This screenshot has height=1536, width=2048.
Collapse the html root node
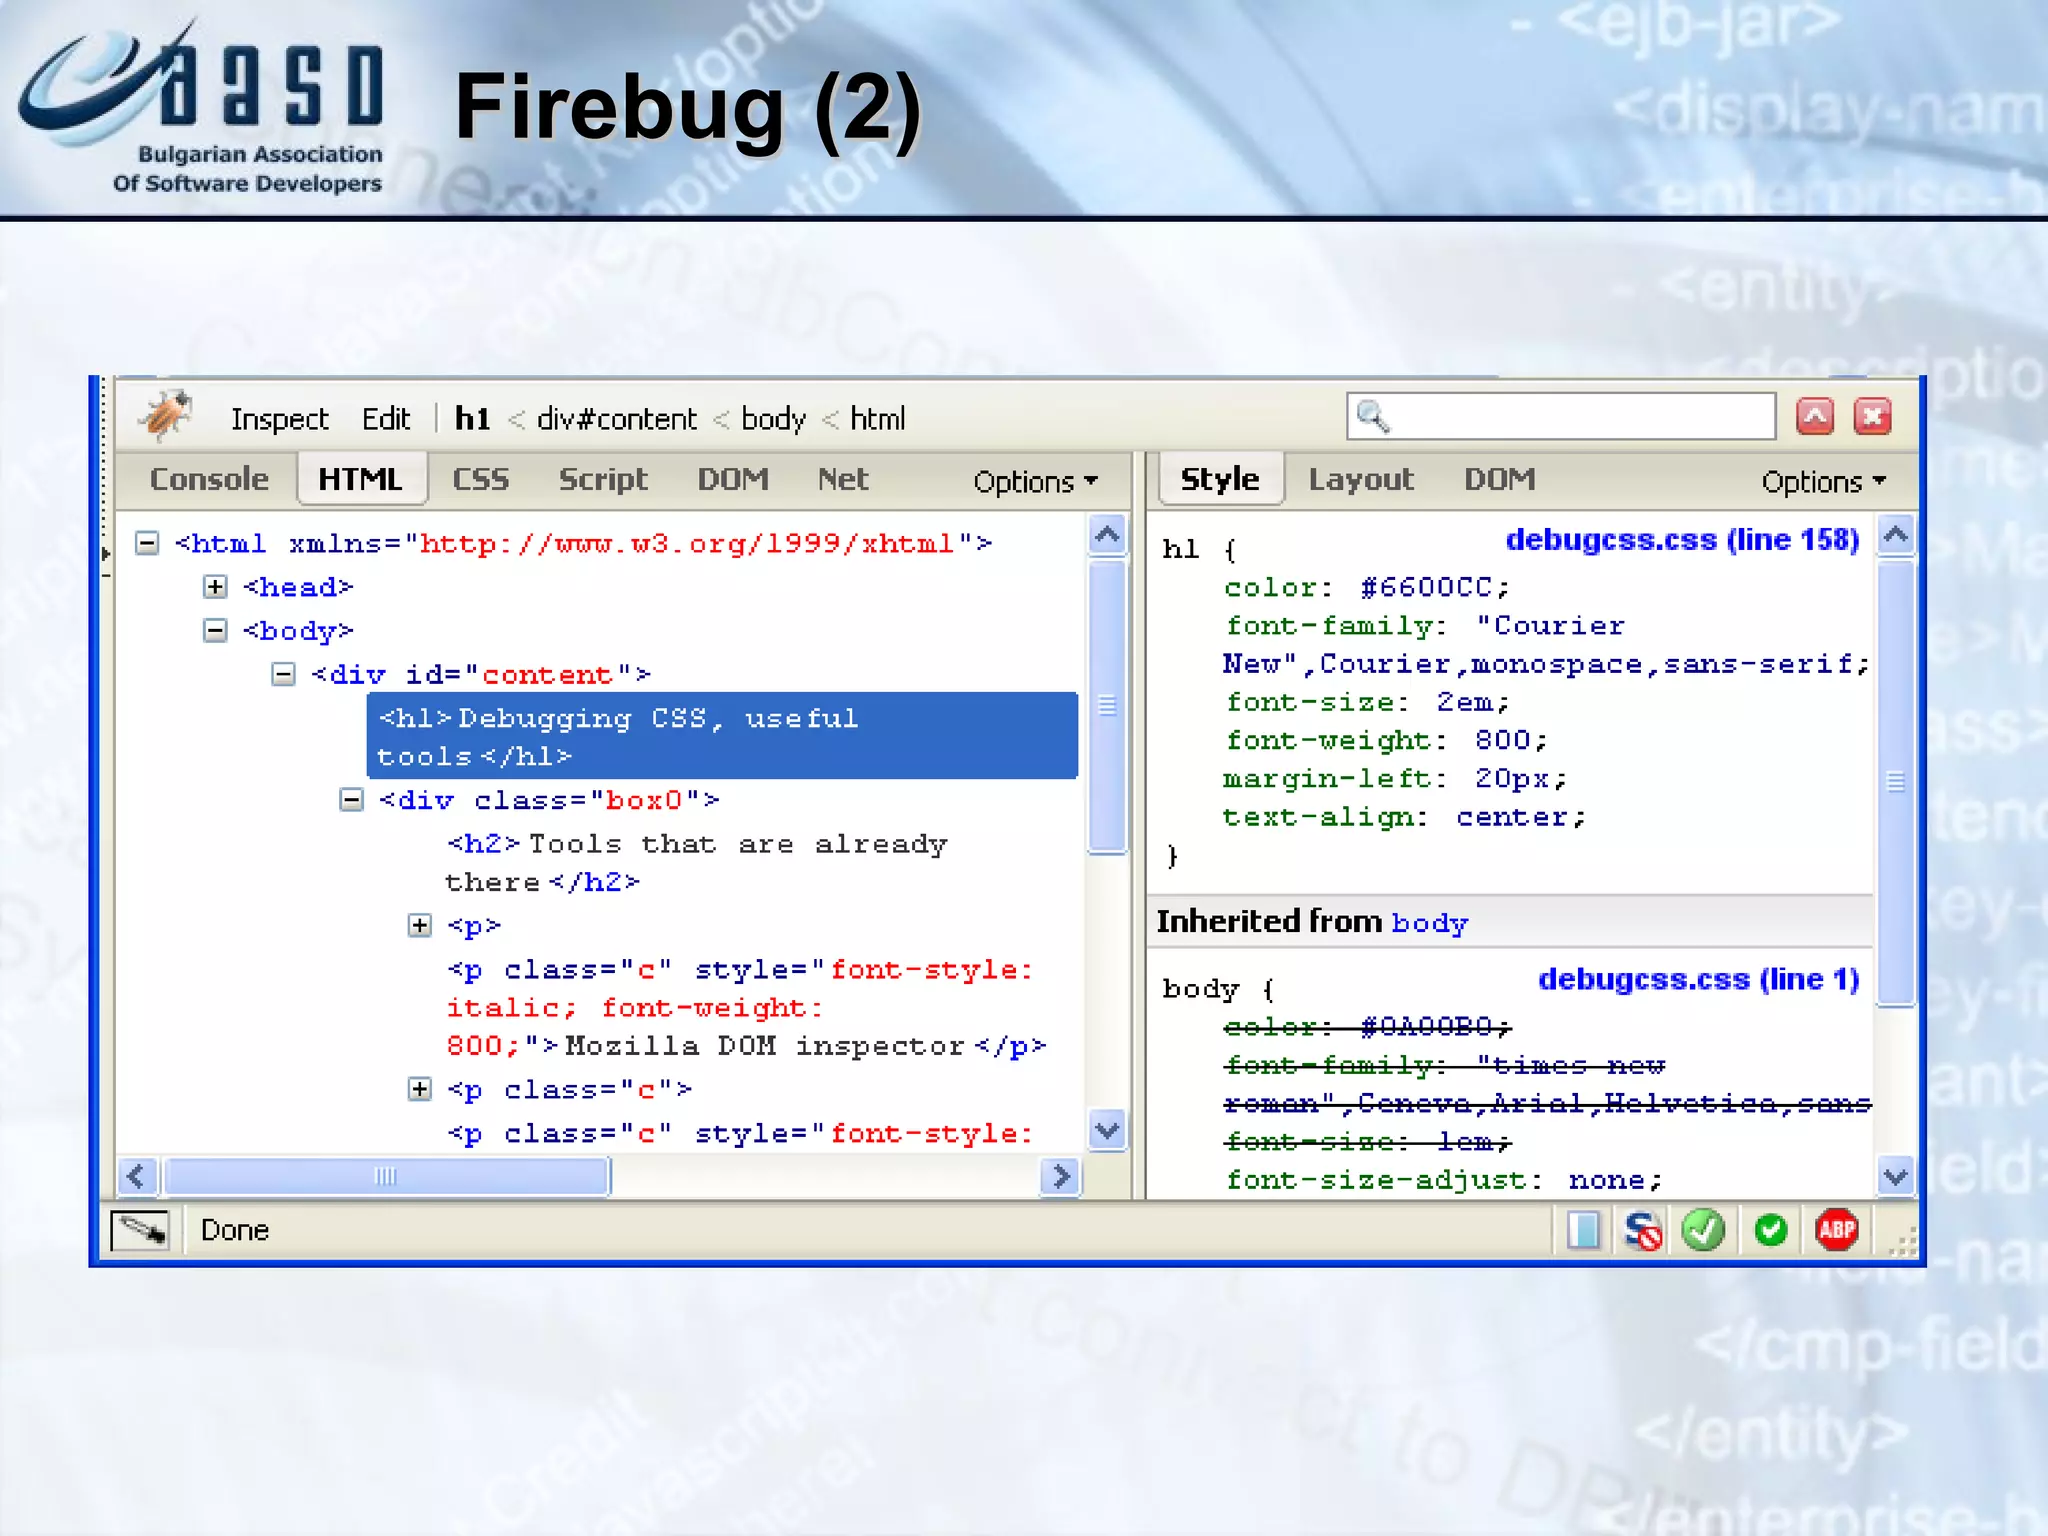(x=147, y=543)
